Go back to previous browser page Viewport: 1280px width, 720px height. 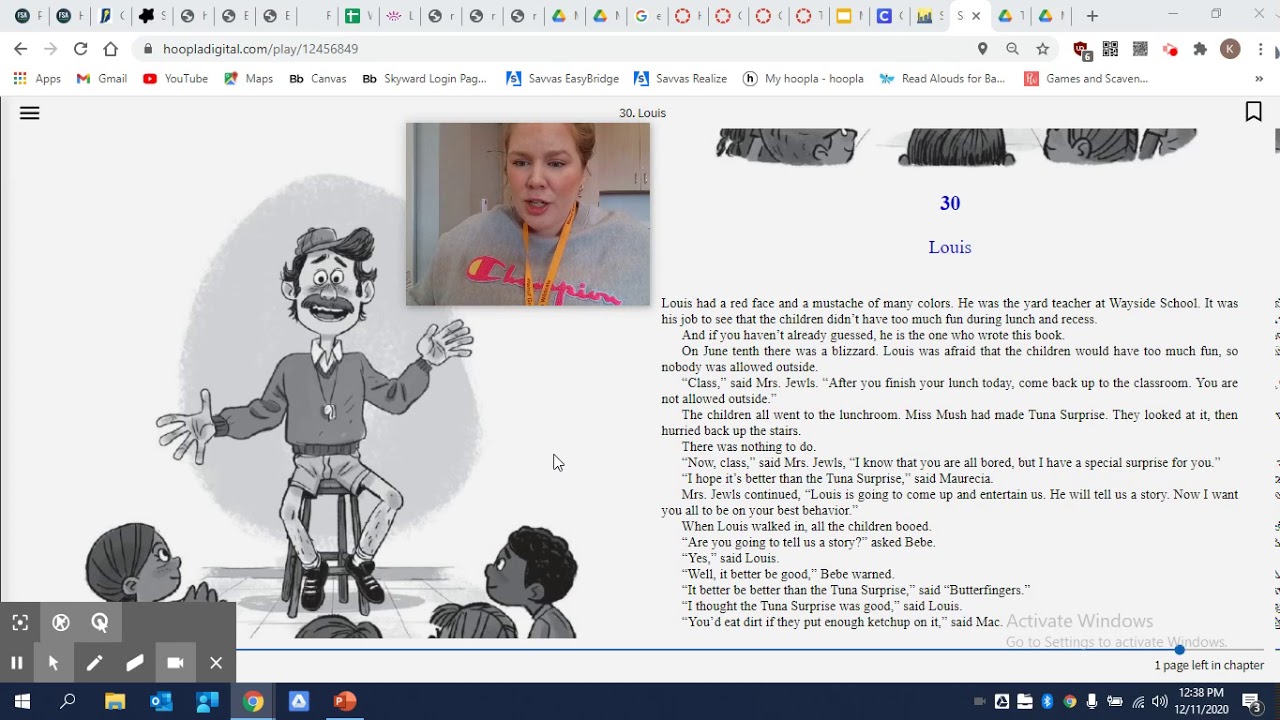(x=20, y=49)
